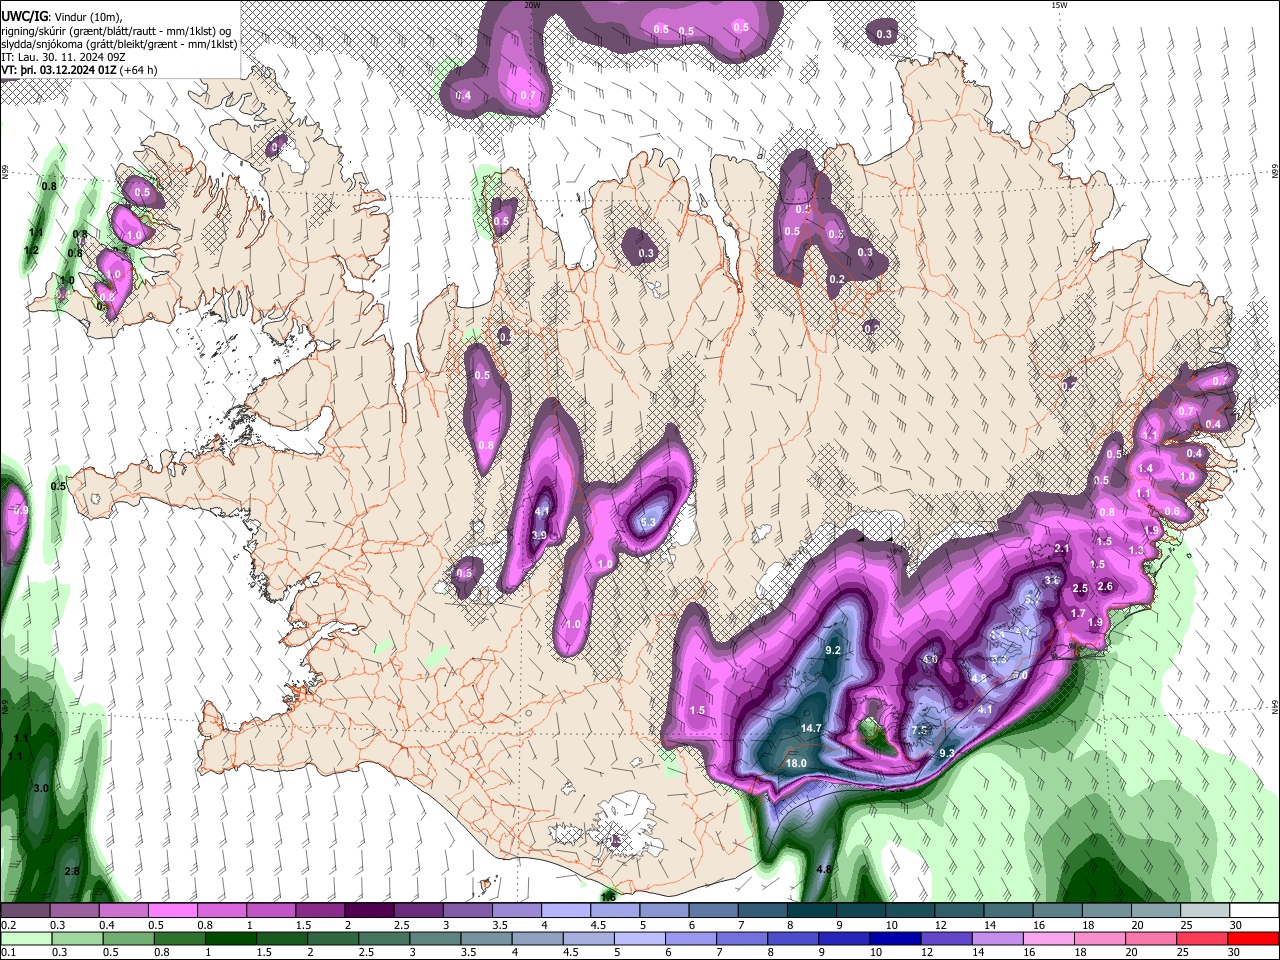The height and width of the screenshot is (960, 1280).
Task: Click the '15W' longitude label
Action: point(1059,5)
